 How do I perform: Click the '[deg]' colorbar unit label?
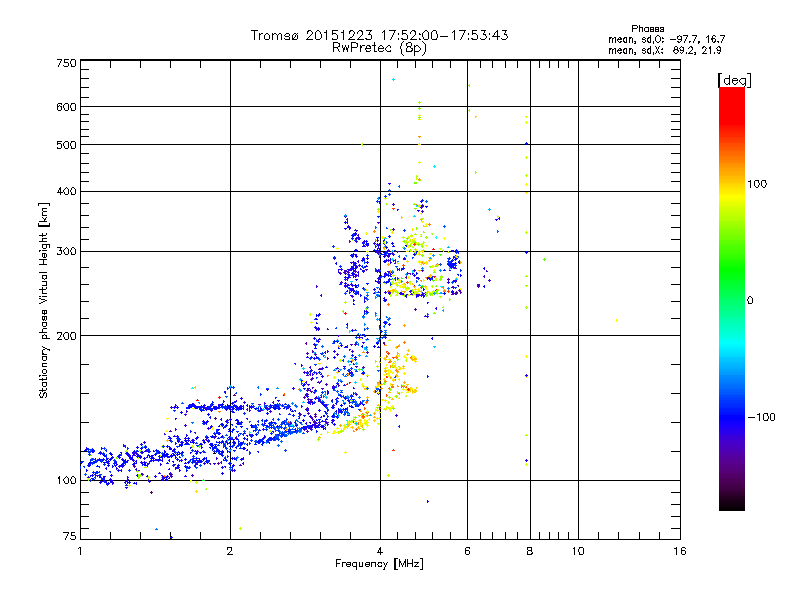734,80
